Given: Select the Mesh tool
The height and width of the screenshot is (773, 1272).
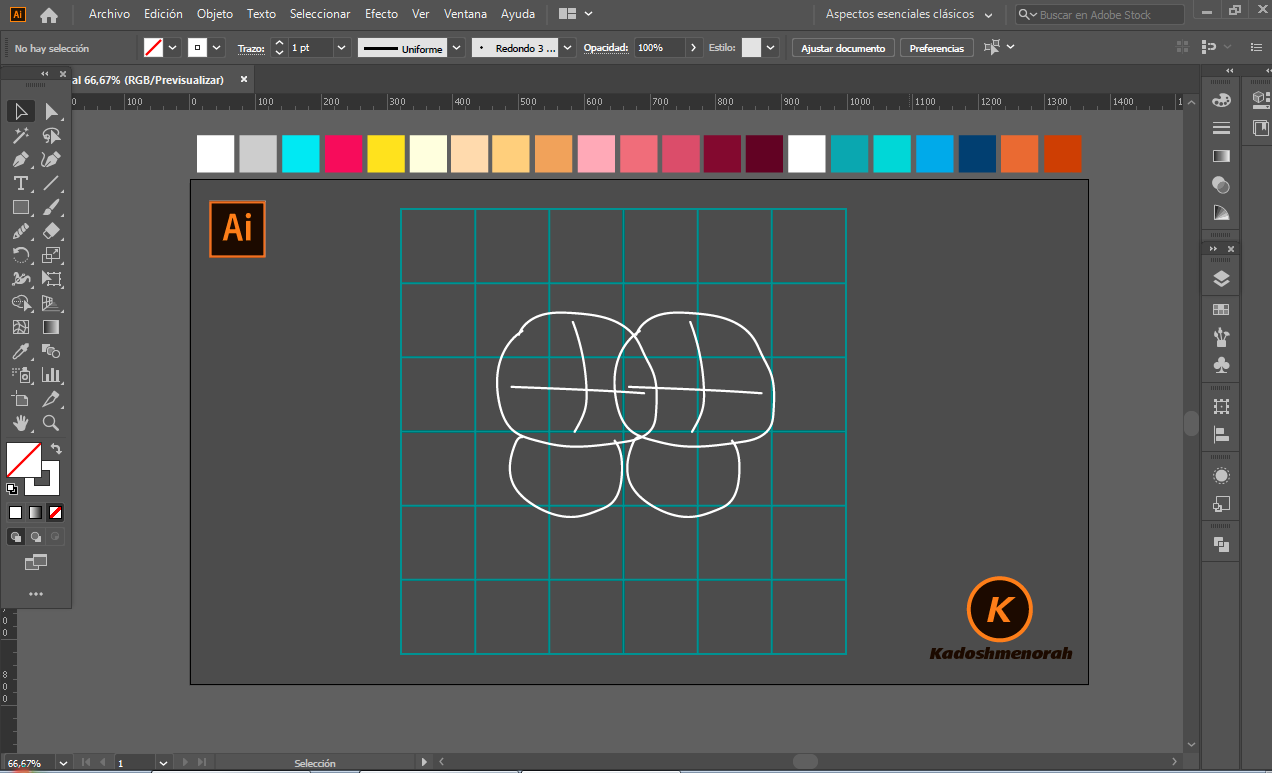Looking at the screenshot, I should [20, 327].
